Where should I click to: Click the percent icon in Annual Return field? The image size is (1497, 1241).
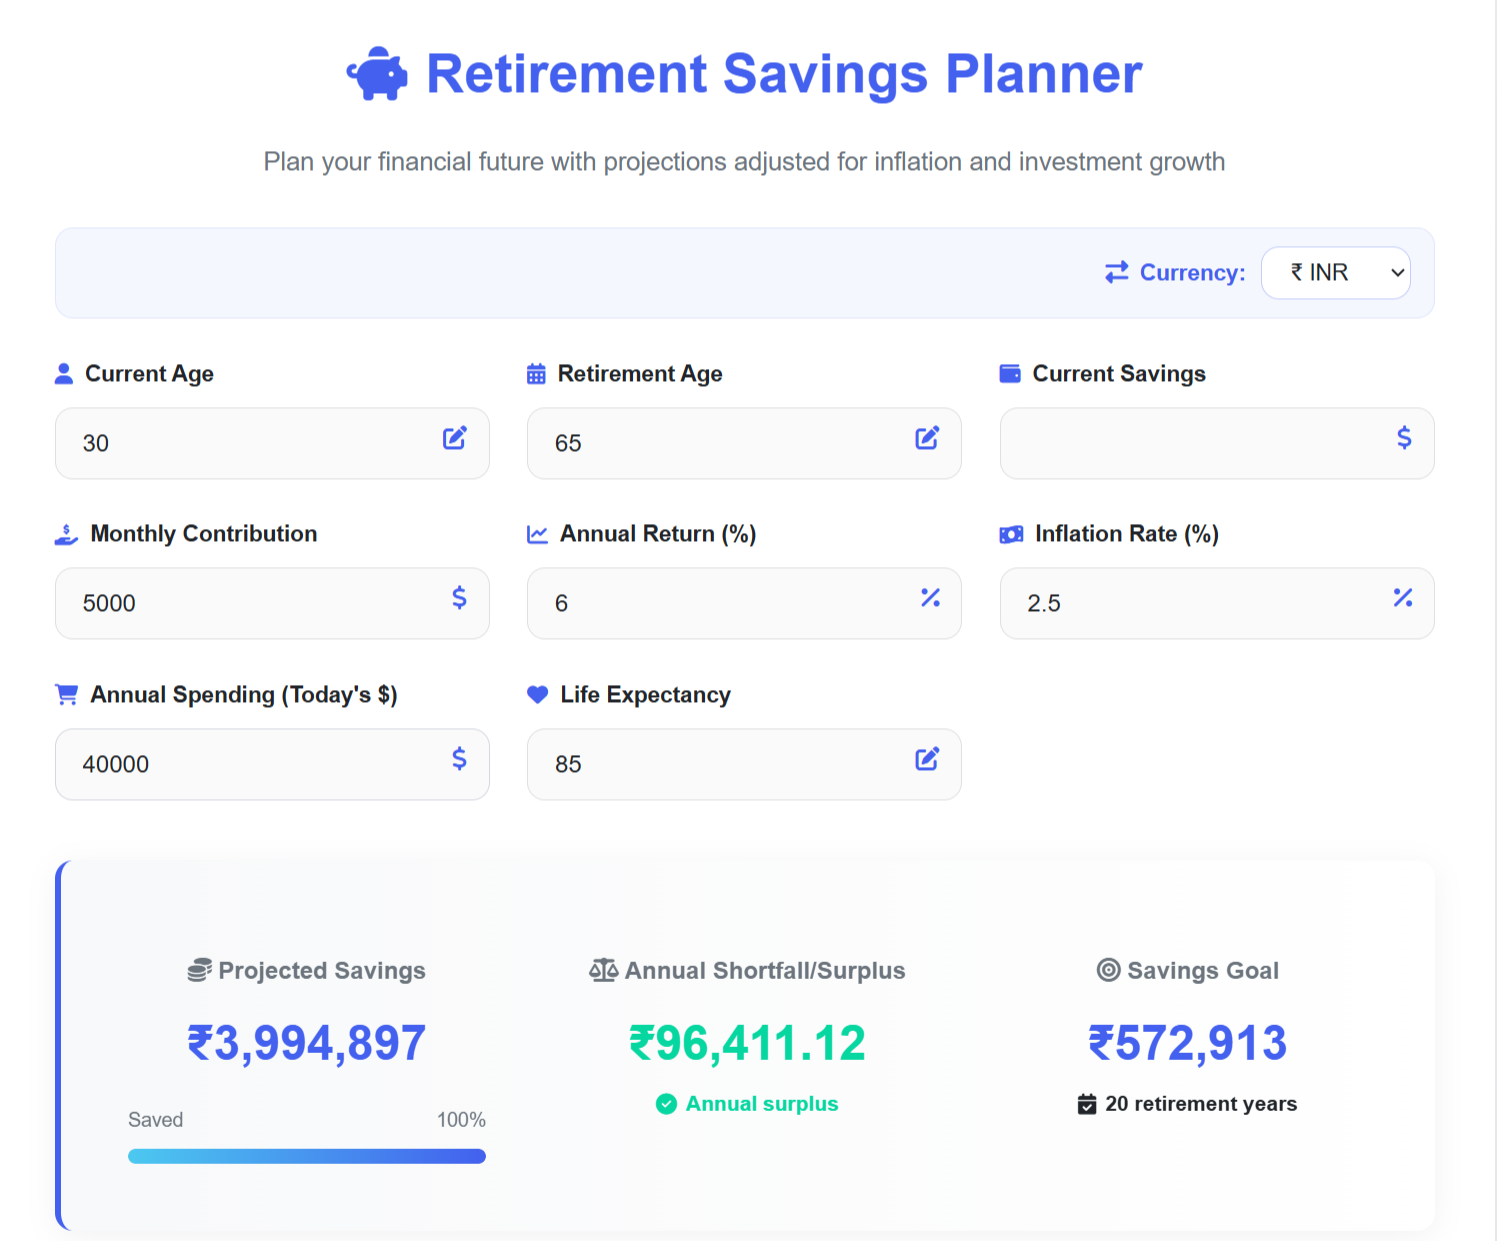point(931,598)
